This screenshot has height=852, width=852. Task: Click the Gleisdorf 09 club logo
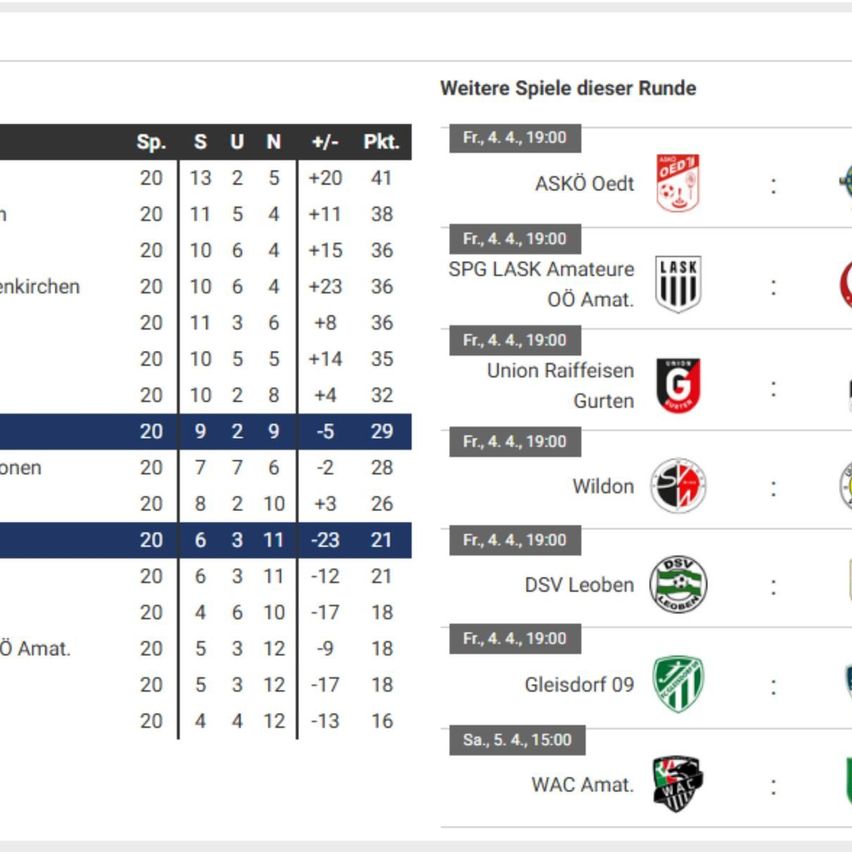[x=678, y=685]
